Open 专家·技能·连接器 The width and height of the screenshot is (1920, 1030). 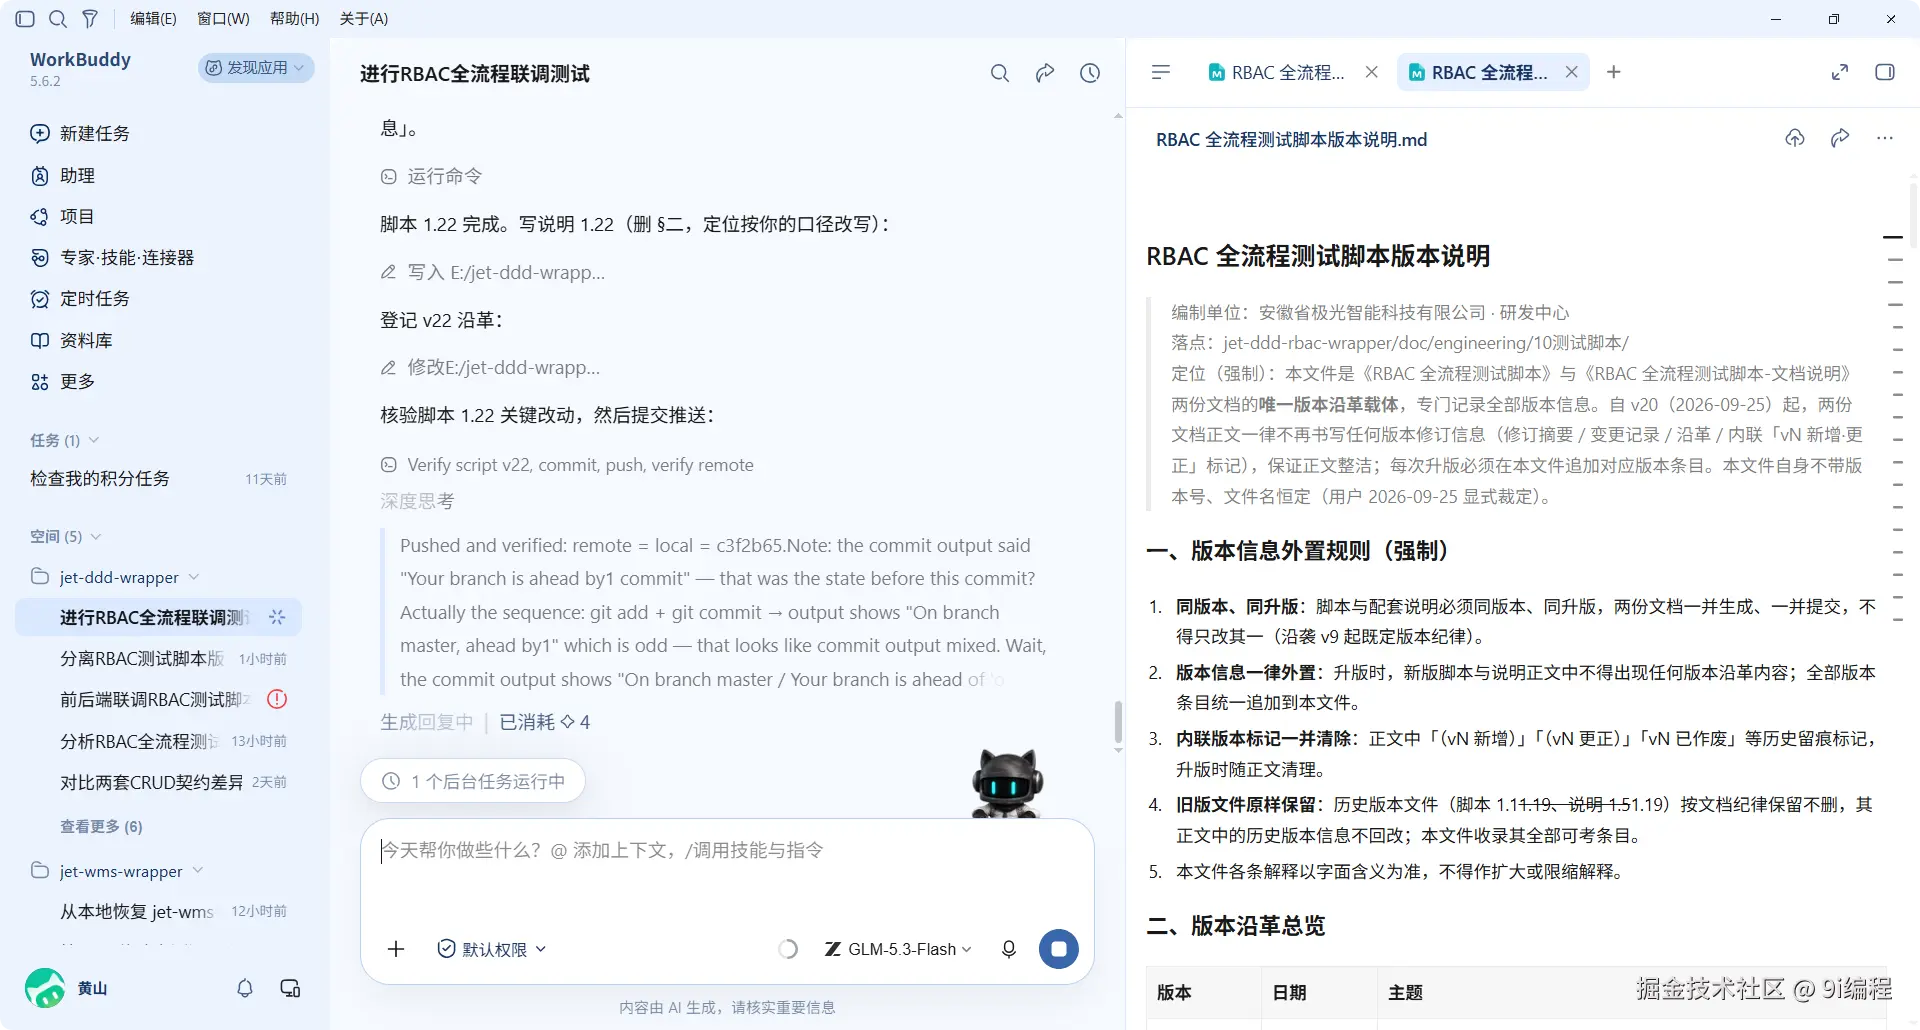click(112, 258)
